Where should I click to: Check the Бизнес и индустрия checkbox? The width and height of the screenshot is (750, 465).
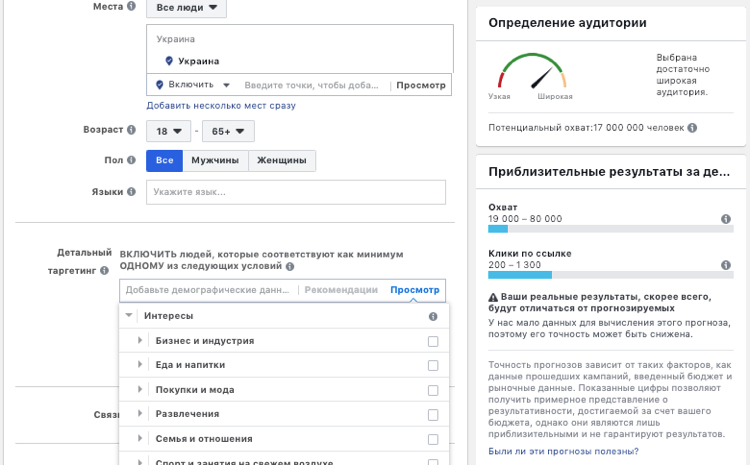[x=433, y=341]
